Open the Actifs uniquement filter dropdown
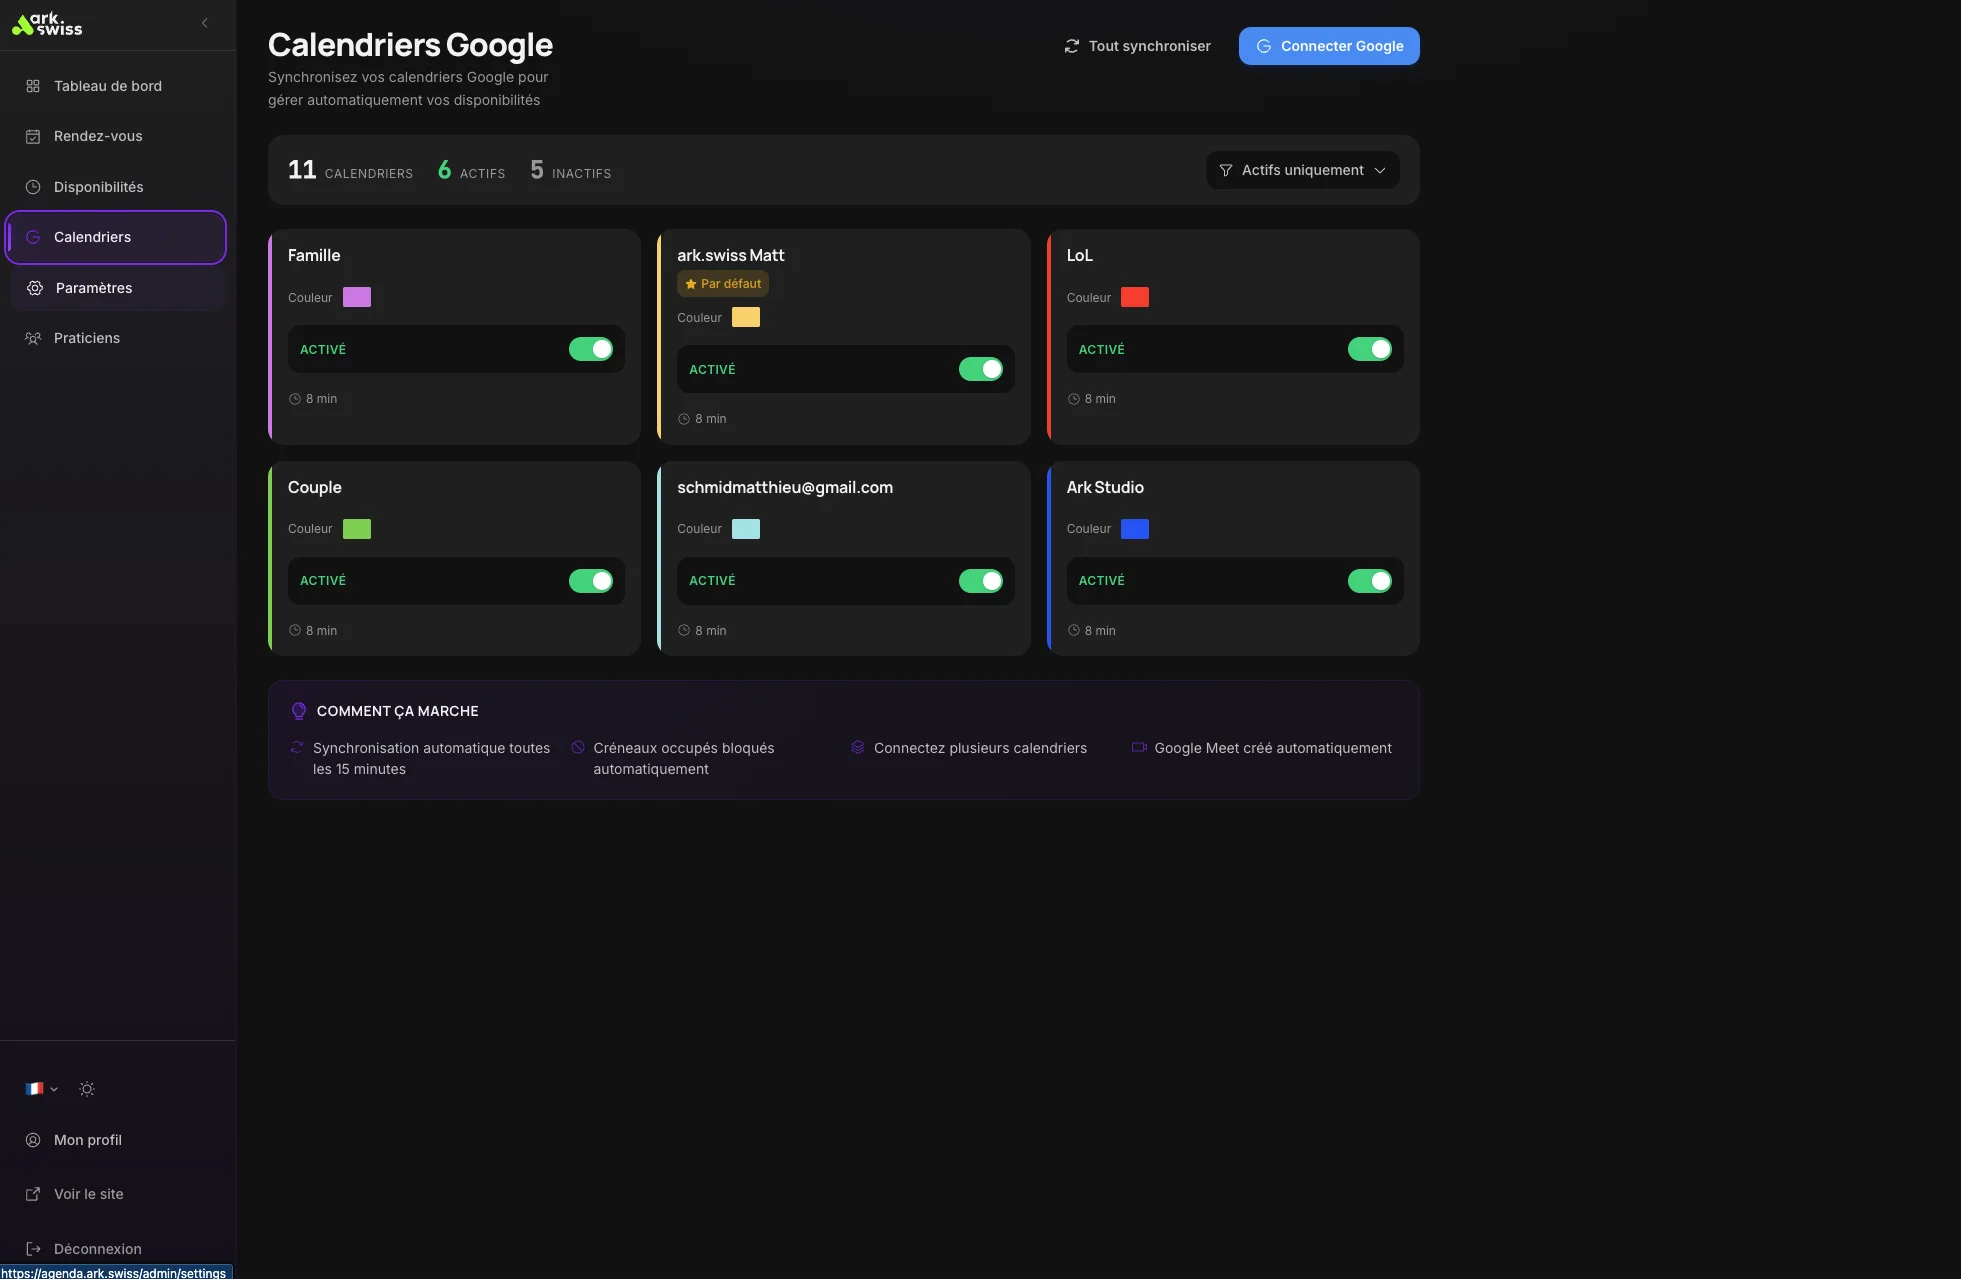 coord(1301,170)
